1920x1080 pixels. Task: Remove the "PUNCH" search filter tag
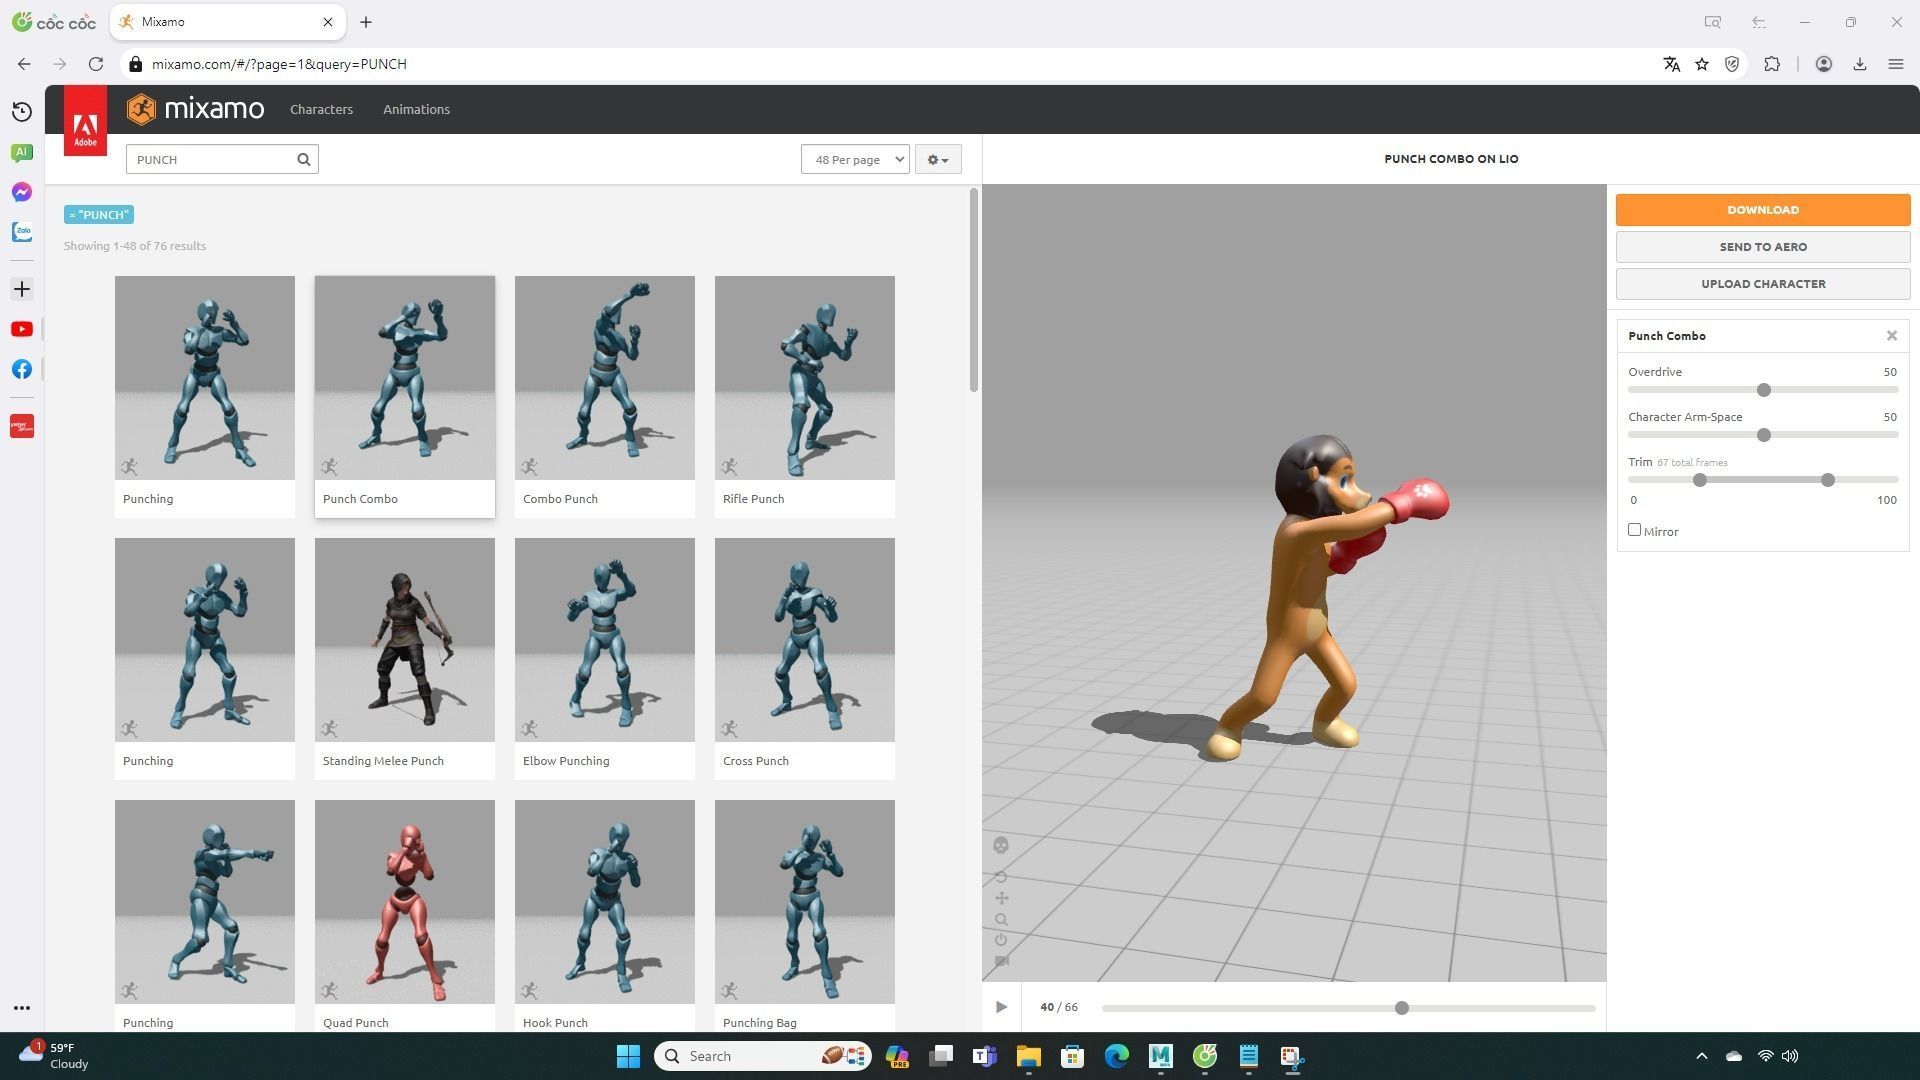pyautogui.click(x=99, y=215)
